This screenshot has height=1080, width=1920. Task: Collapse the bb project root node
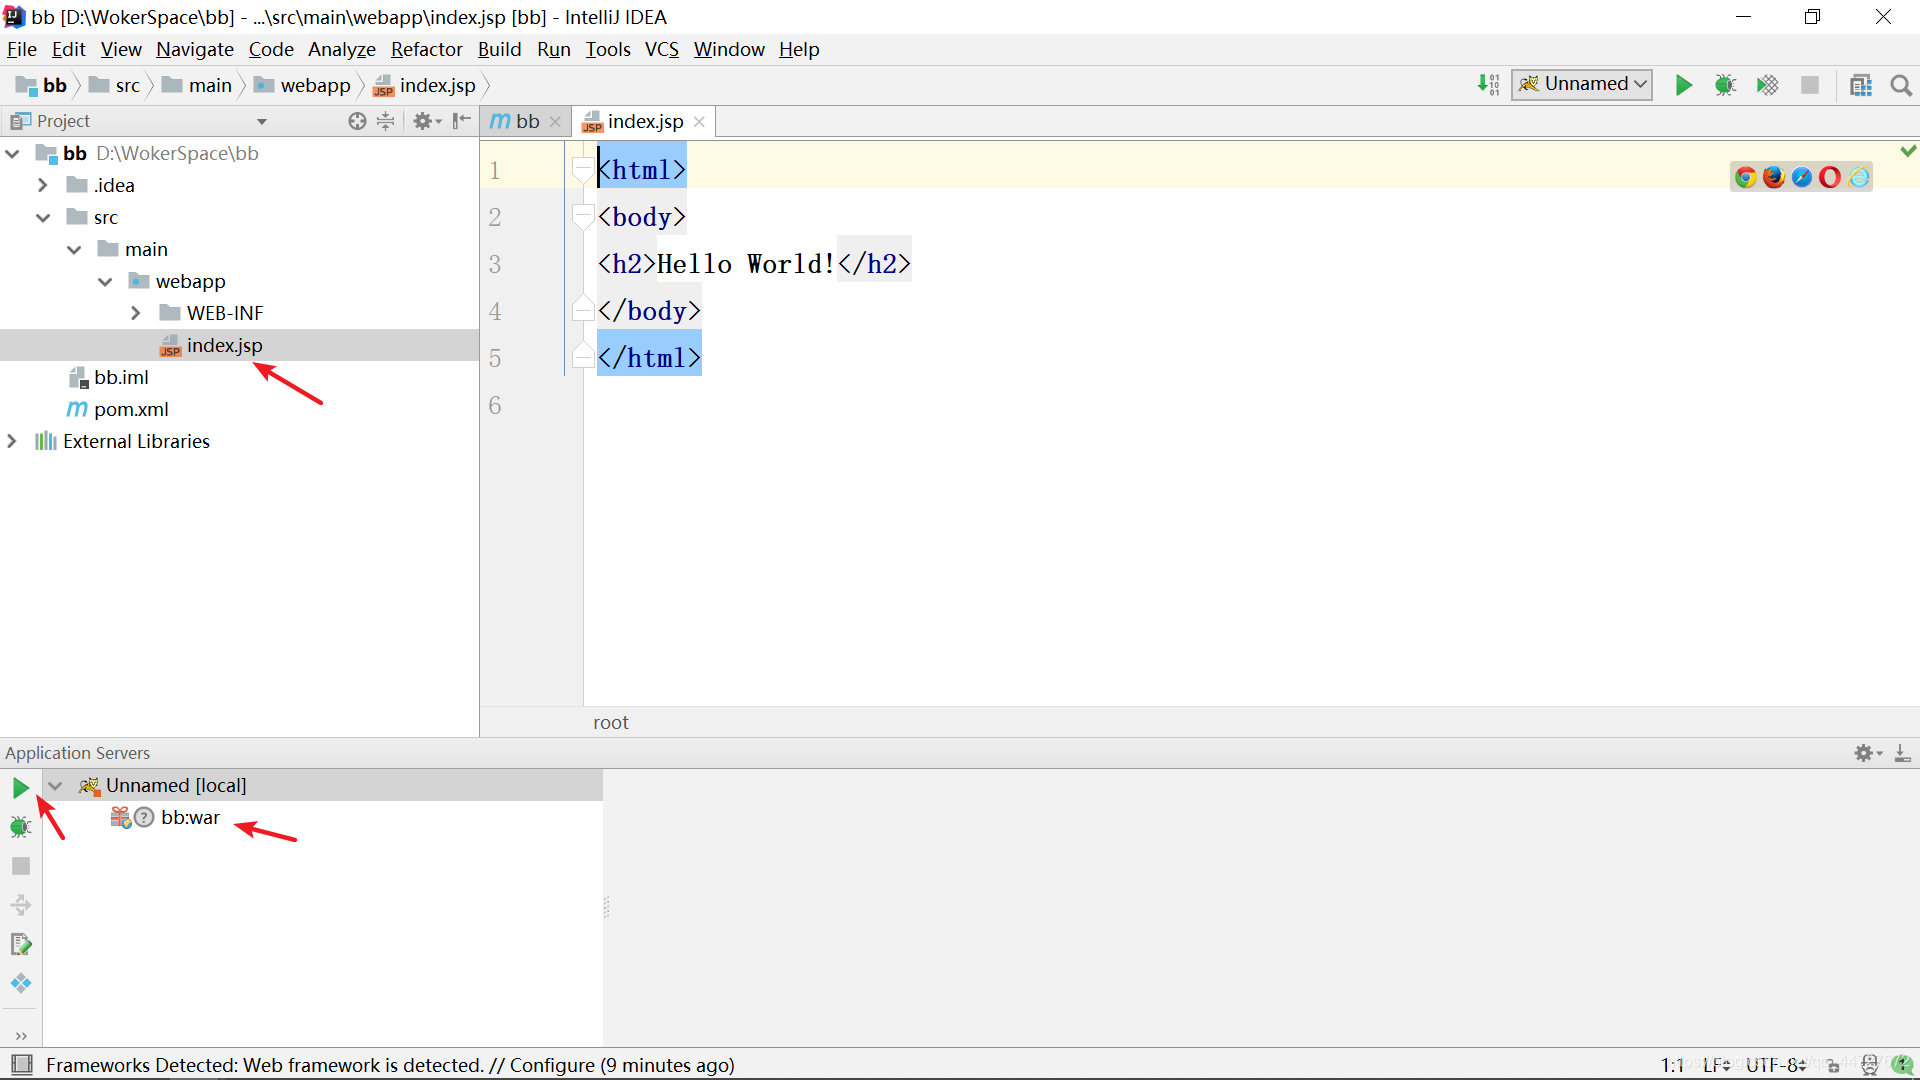click(x=13, y=153)
